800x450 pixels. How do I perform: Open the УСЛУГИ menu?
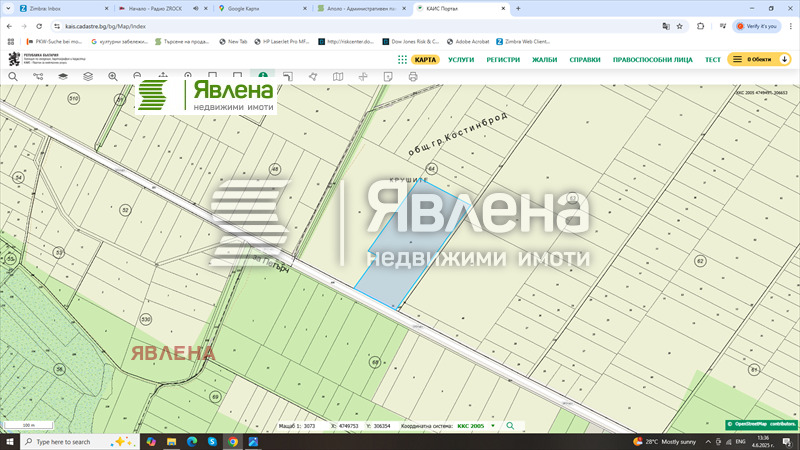461,60
